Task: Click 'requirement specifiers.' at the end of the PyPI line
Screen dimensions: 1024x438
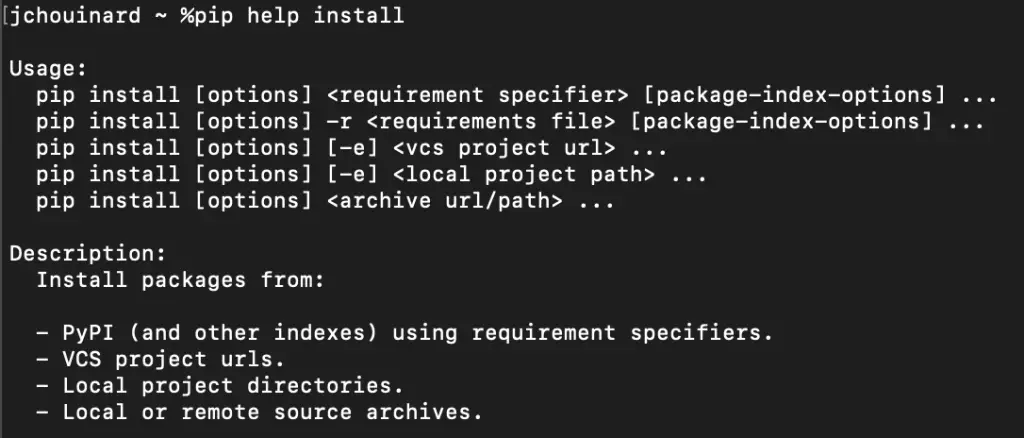Action: 622,332
